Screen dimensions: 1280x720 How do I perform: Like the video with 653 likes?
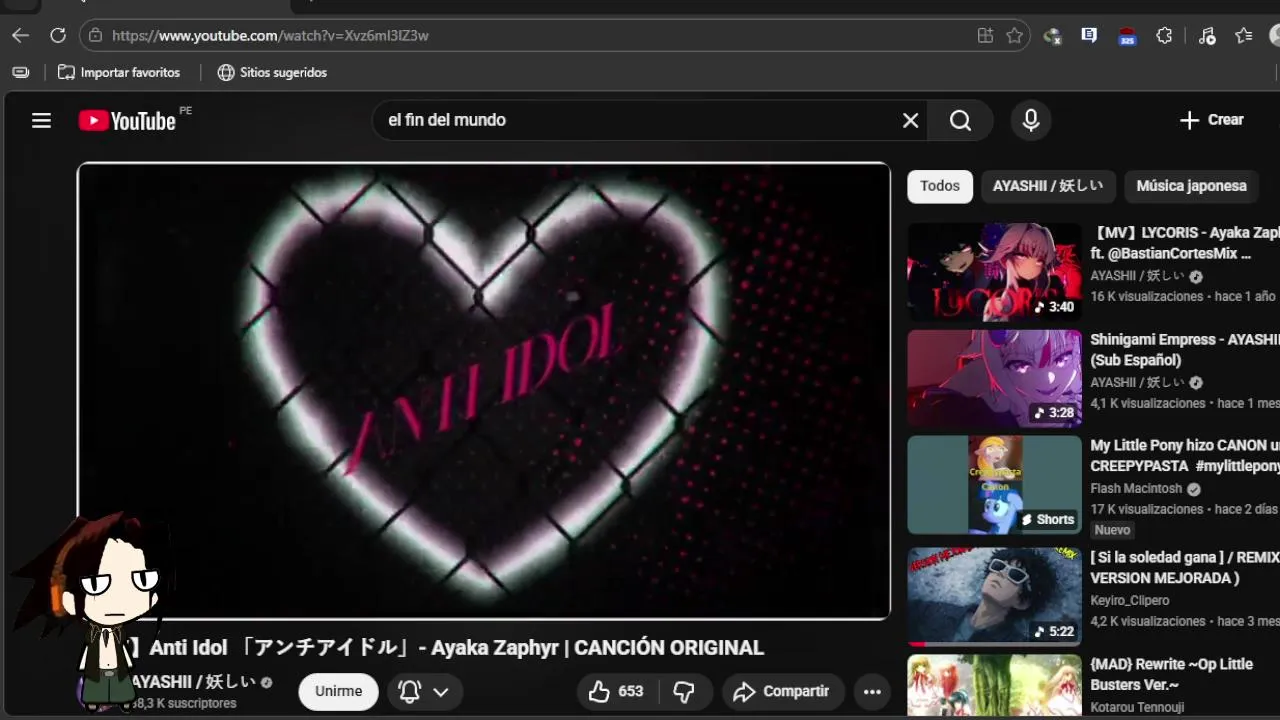617,691
